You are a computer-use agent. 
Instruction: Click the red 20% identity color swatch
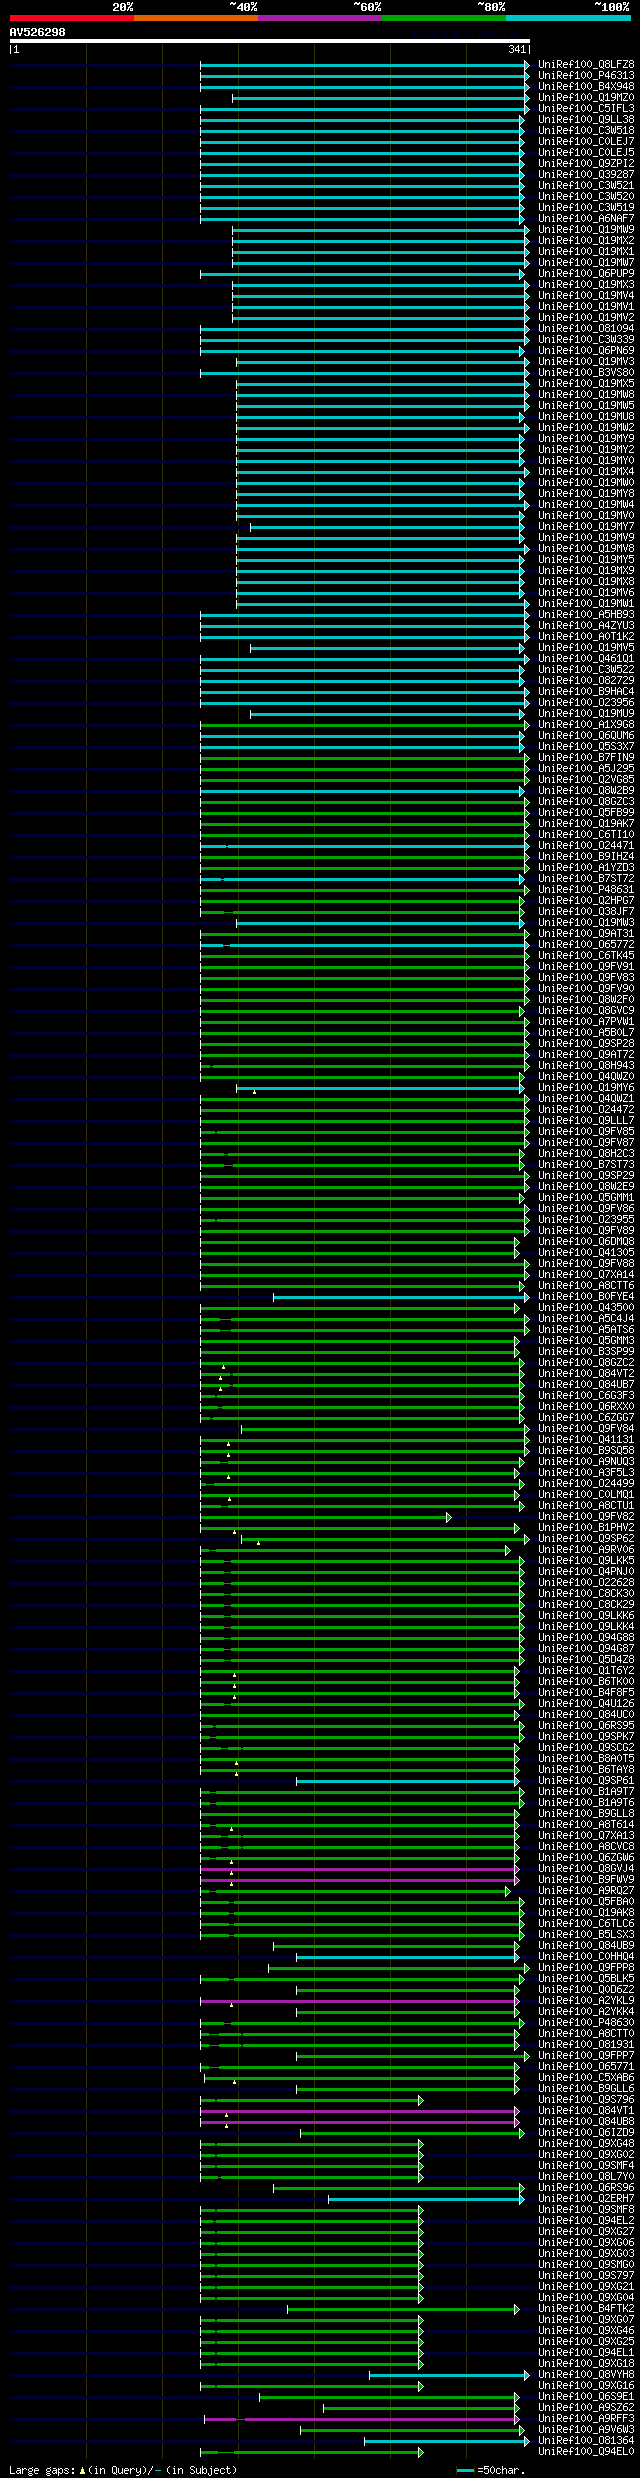coord(72,18)
